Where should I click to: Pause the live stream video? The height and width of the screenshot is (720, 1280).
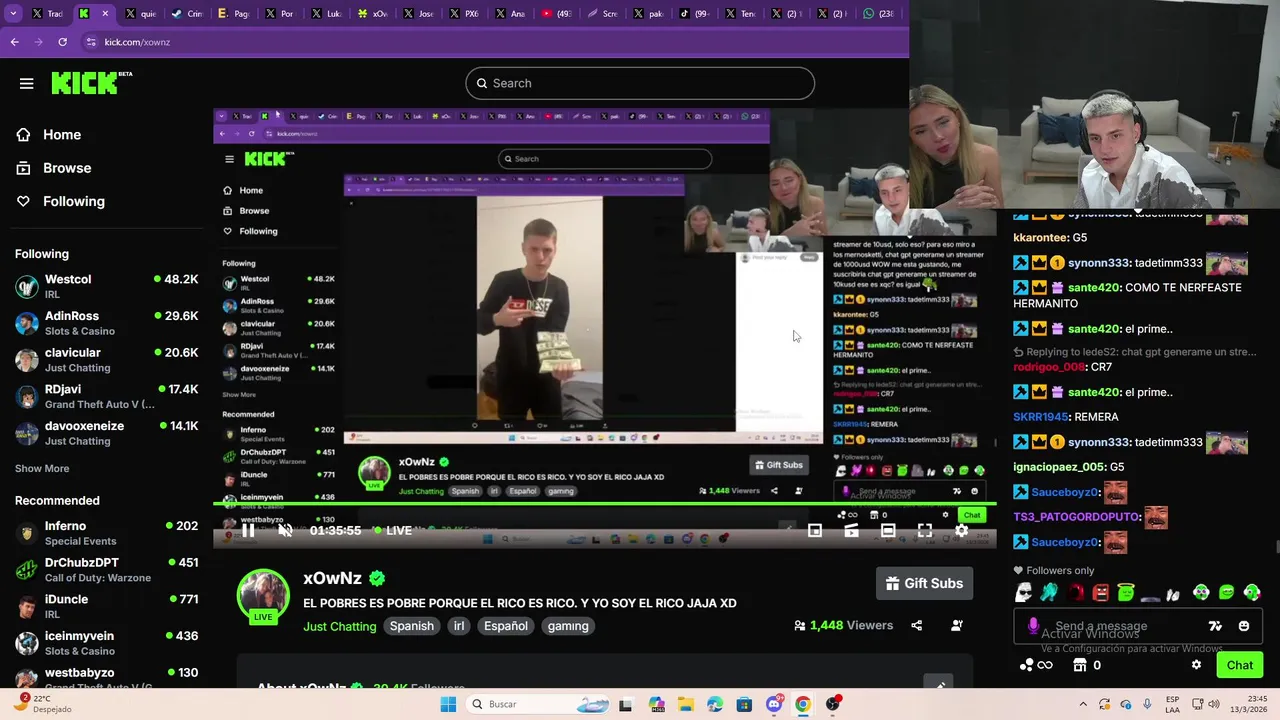pos(248,530)
